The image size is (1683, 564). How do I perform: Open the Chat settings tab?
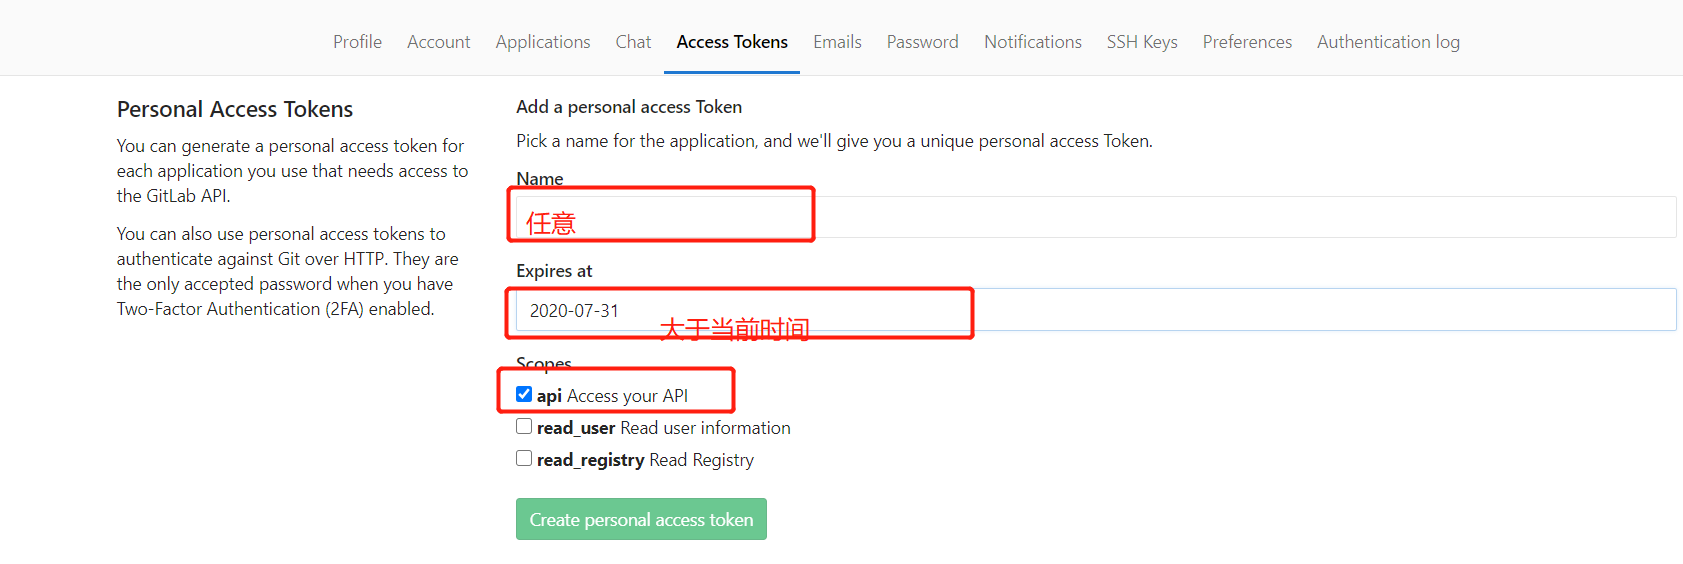(633, 42)
